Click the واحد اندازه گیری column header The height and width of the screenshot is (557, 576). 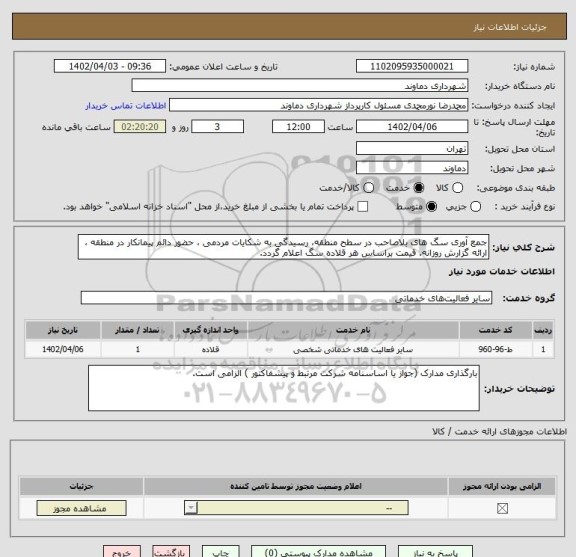coord(210,330)
